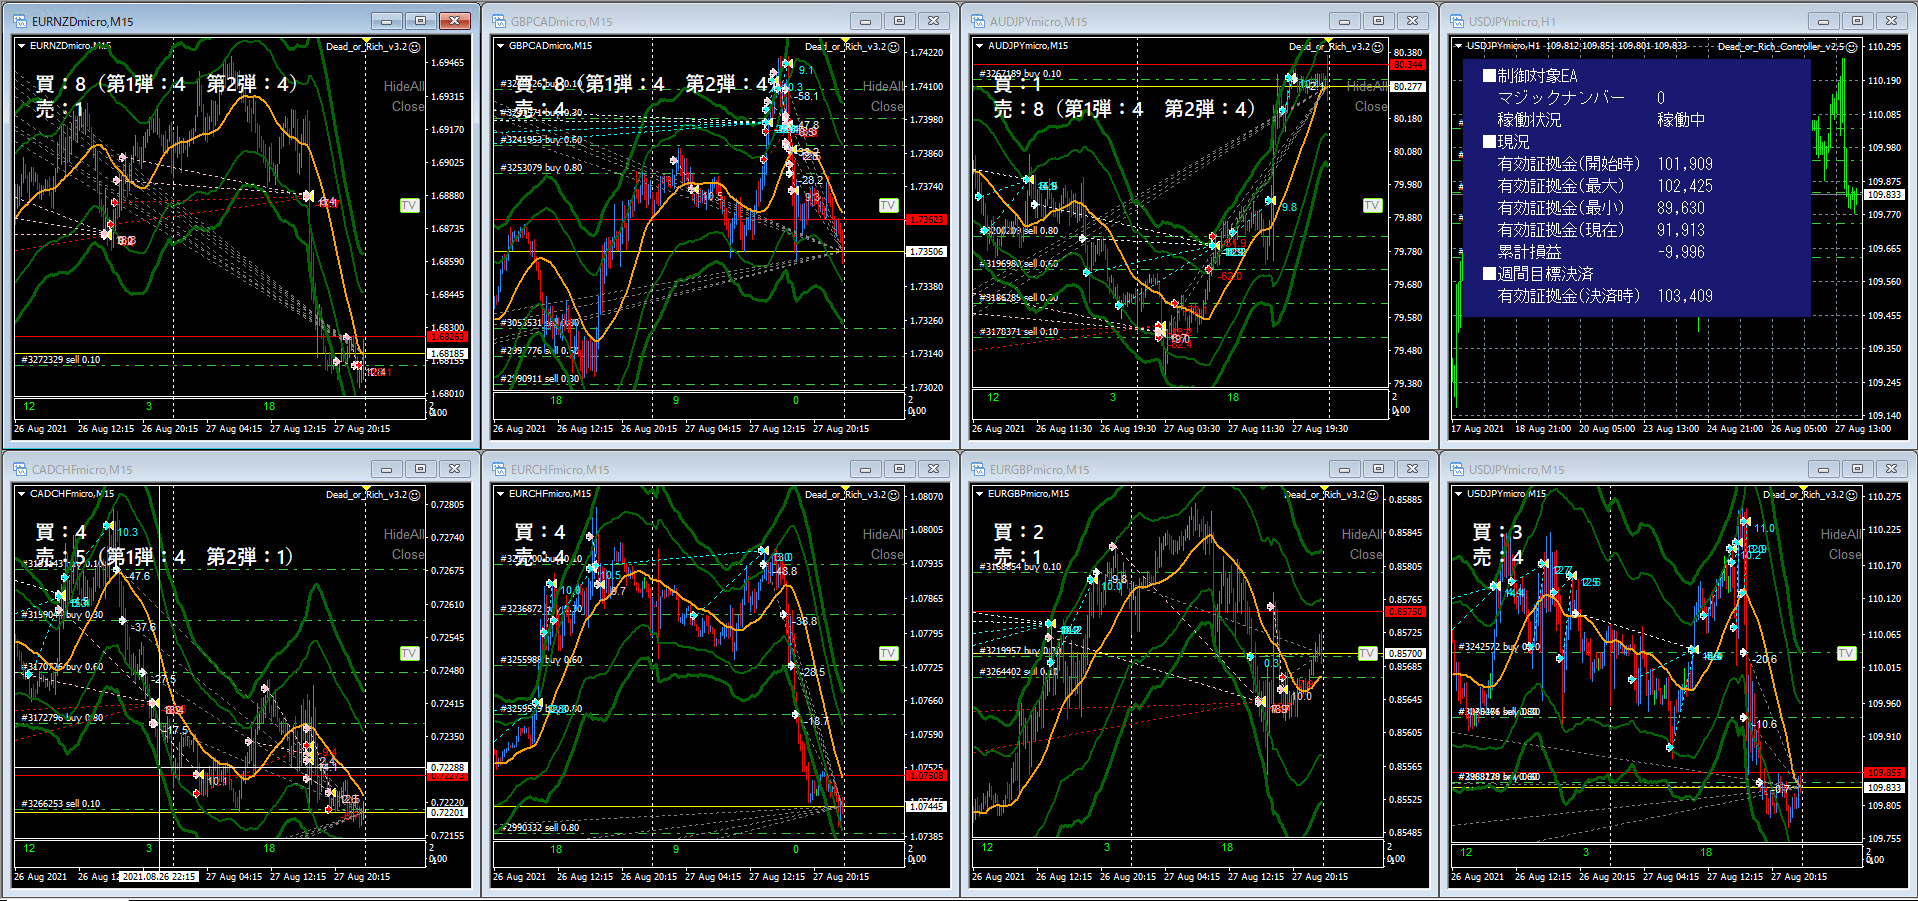Click the EA smiley icon in USDJPY M15 chart
The image size is (1918, 901).
click(x=1852, y=495)
